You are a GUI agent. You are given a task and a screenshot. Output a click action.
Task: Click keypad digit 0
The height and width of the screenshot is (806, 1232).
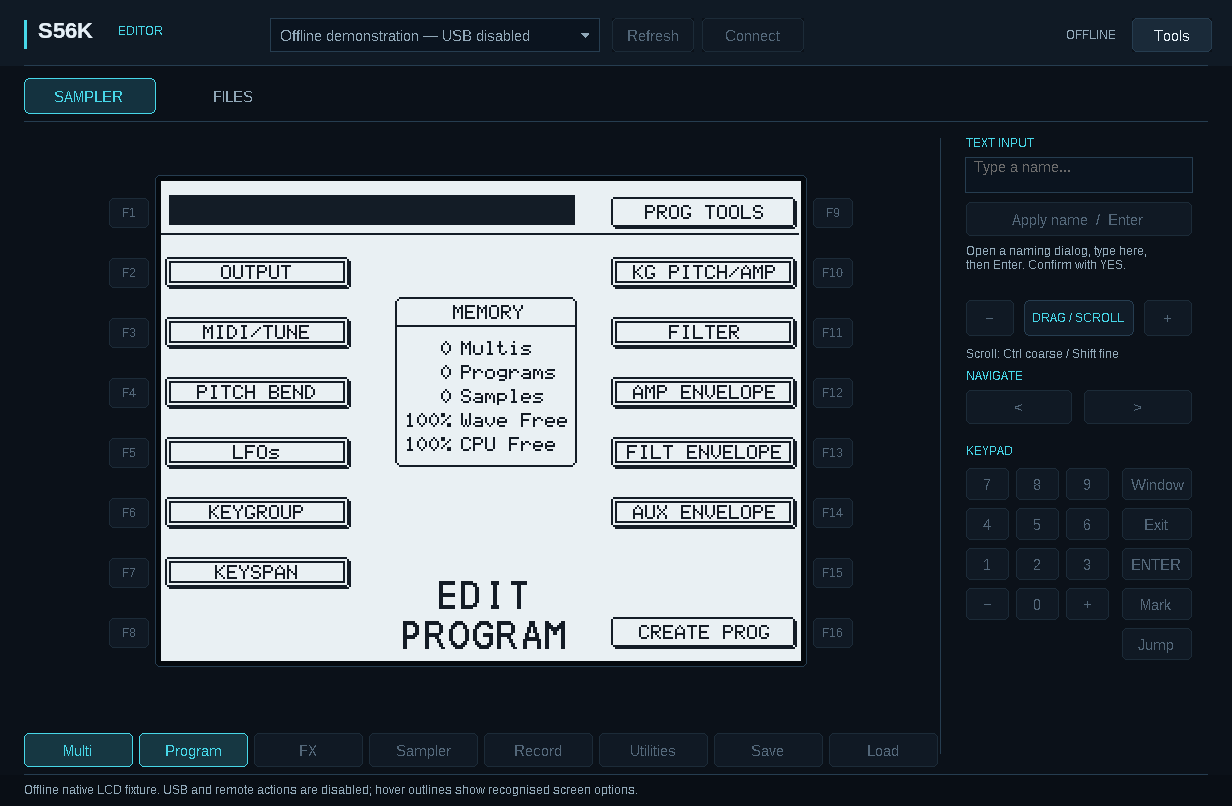[1037, 604]
